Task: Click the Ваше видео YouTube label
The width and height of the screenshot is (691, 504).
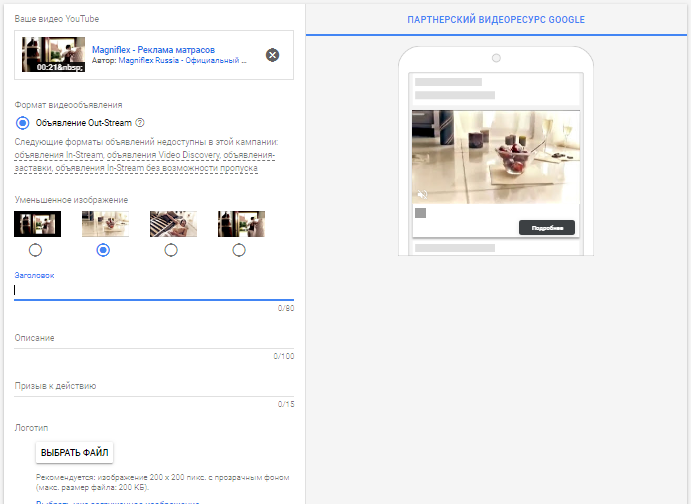Action: (57, 19)
